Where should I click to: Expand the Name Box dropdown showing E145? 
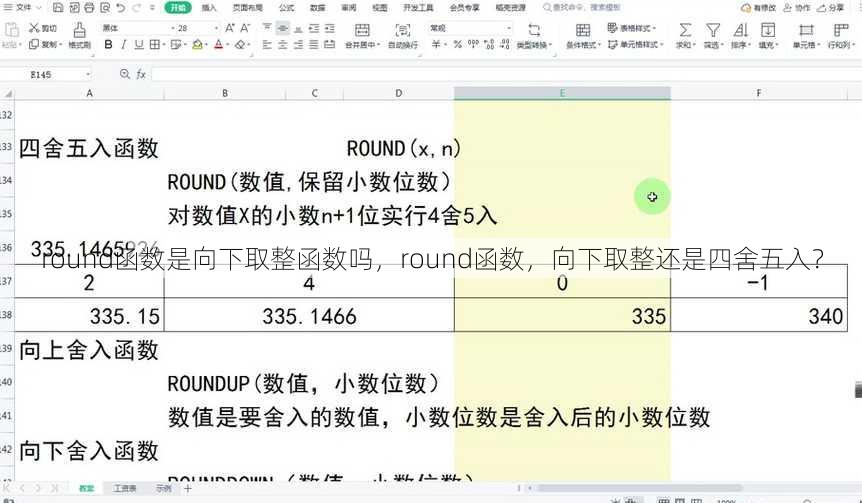[x=88, y=74]
